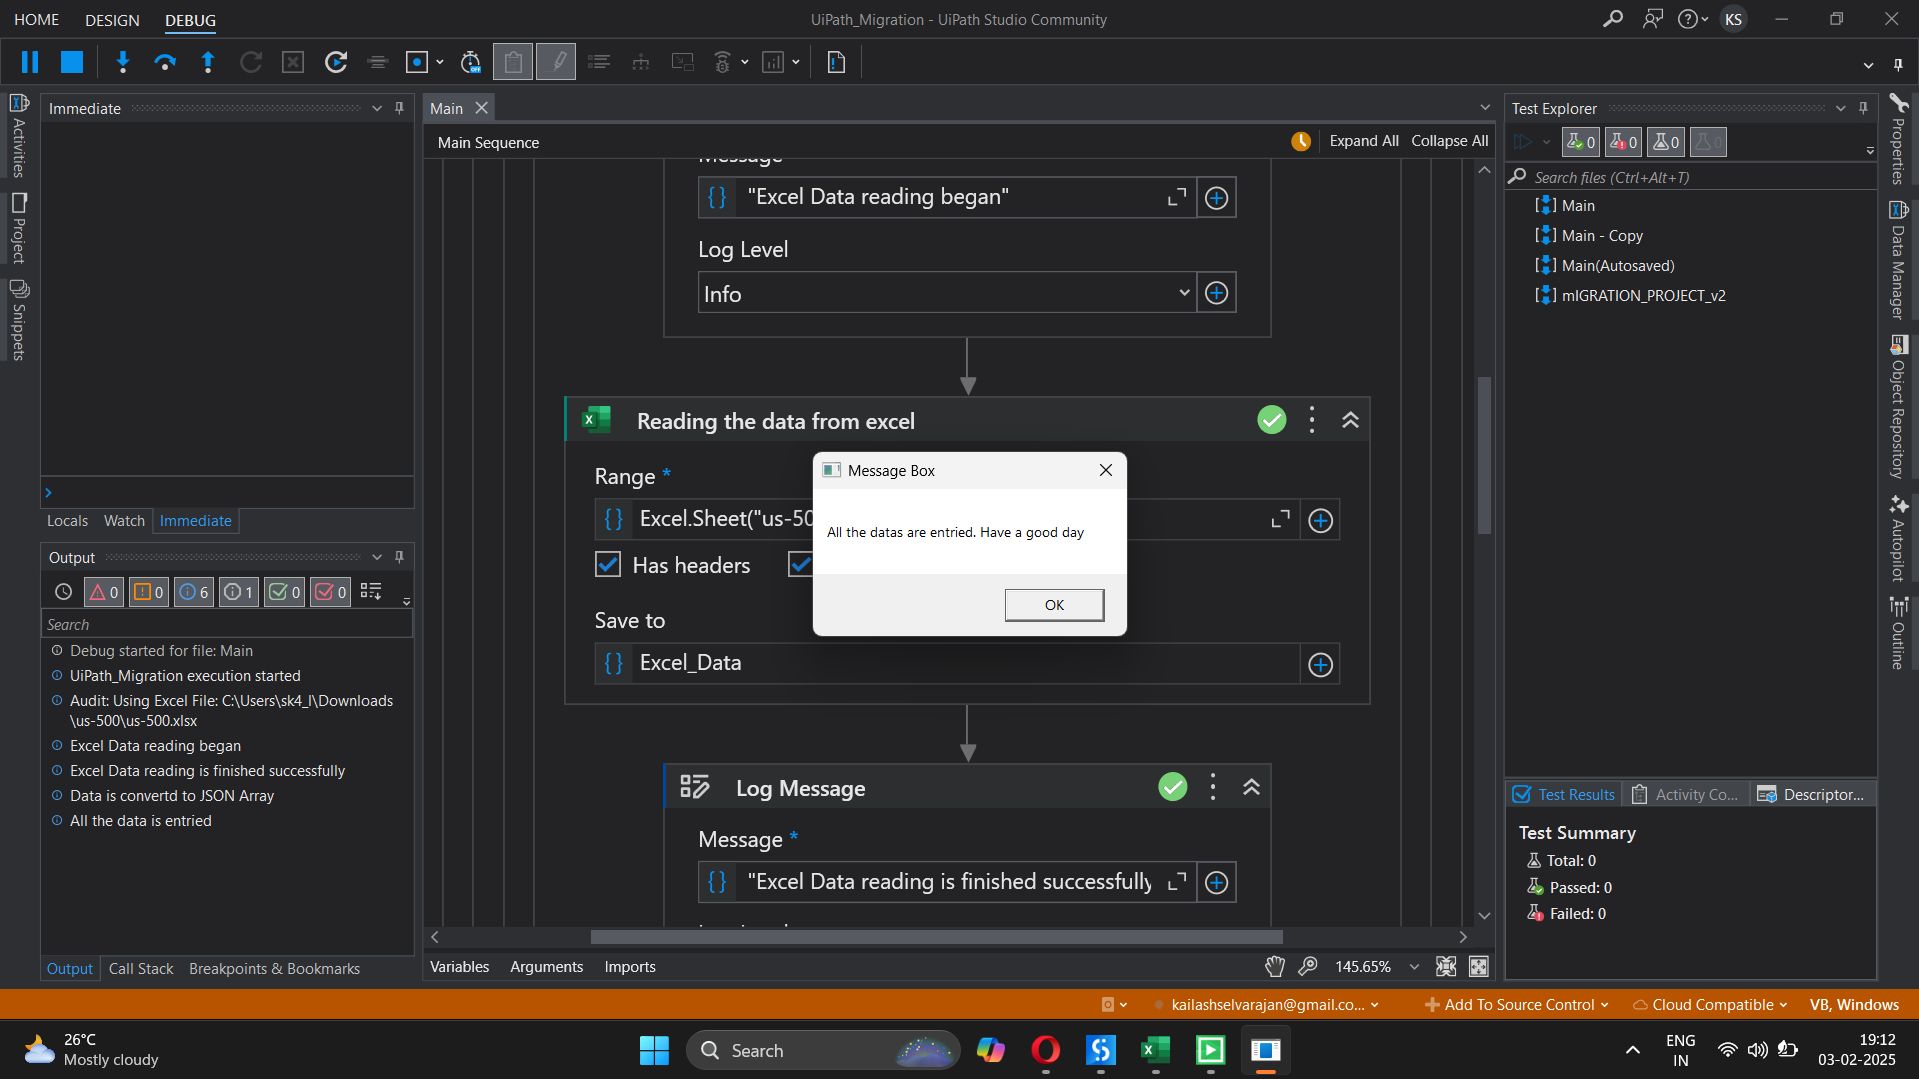The width and height of the screenshot is (1919, 1079).
Task: Open the Excel activity three-dot options menu
Action: [1312, 420]
